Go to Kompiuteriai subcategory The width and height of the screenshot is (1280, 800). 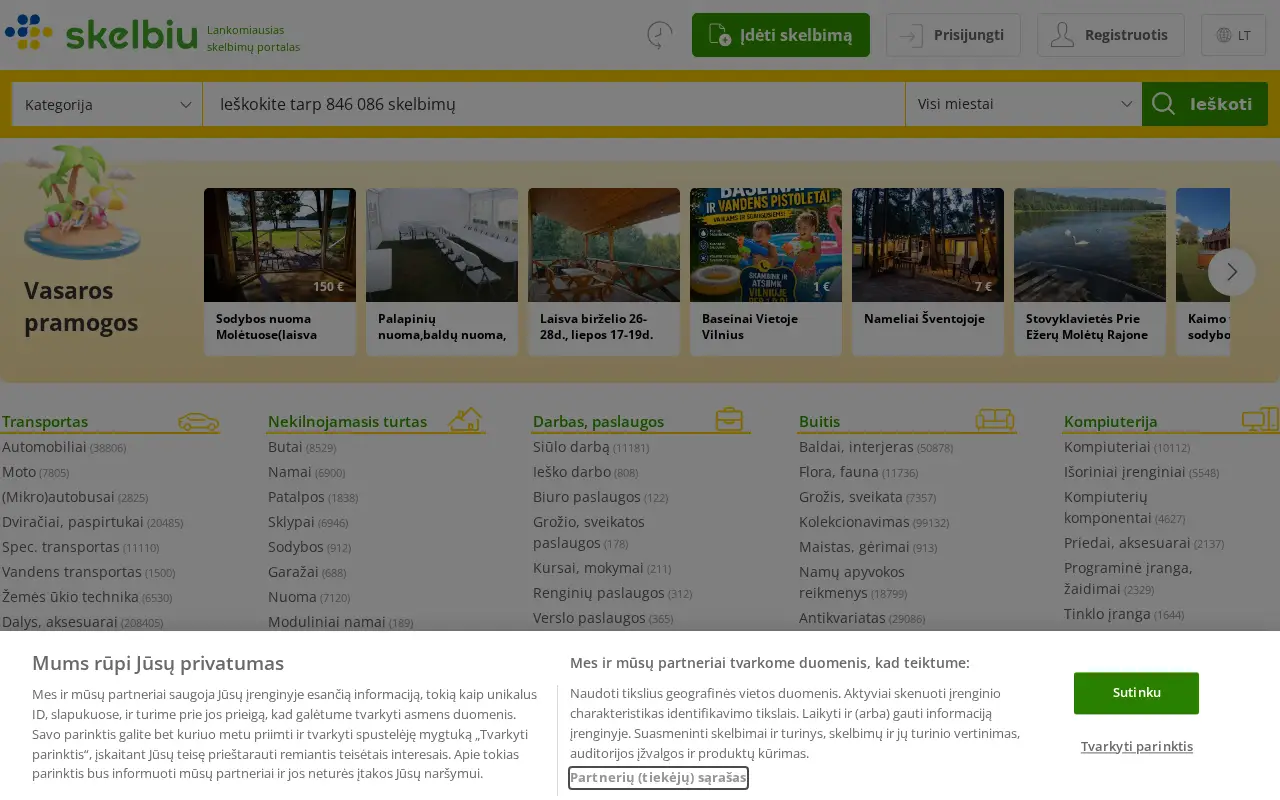pos(1107,447)
